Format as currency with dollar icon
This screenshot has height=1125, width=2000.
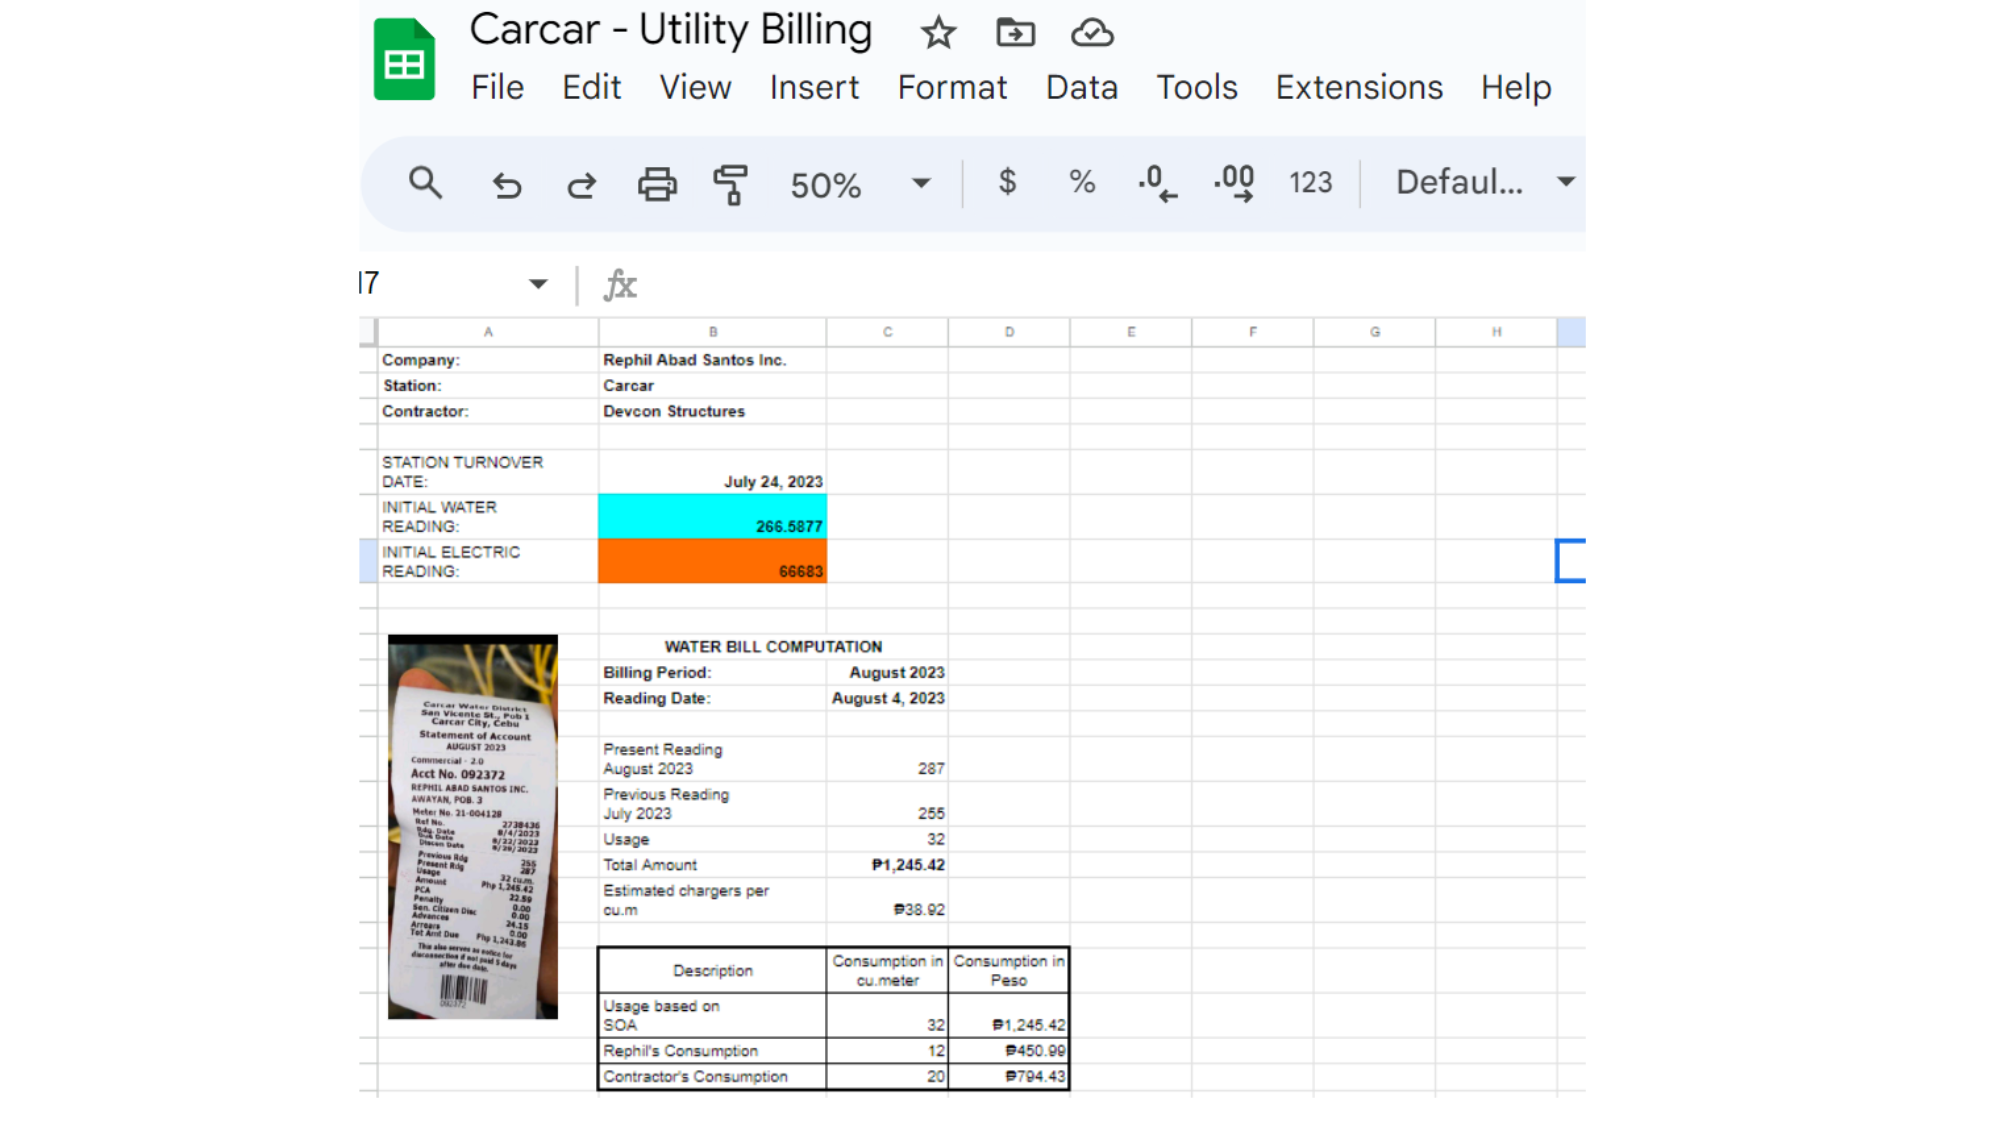[1007, 182]
